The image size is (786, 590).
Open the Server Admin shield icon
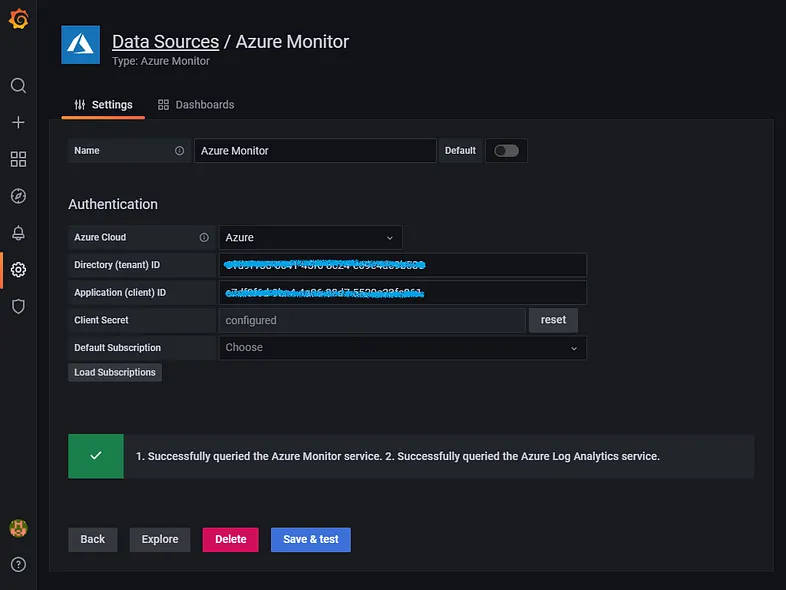(19, 306)
